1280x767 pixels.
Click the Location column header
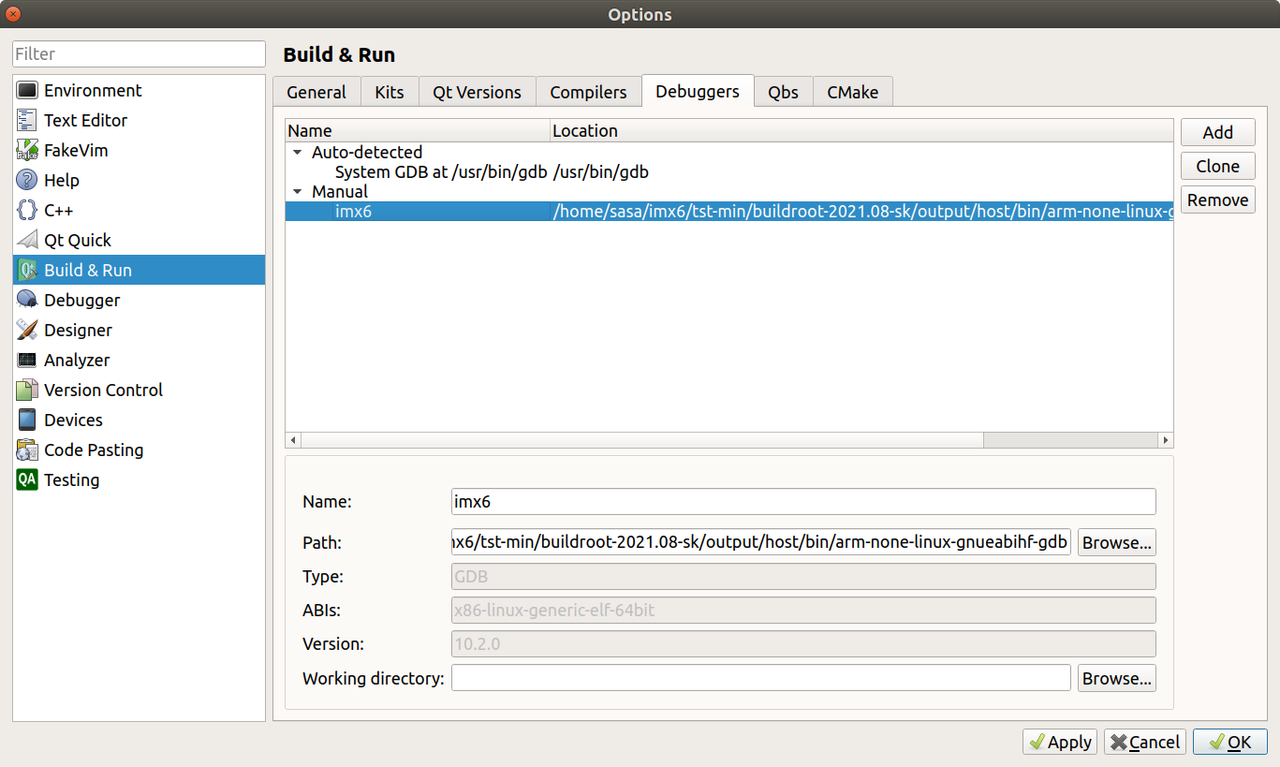pos(861,131)
